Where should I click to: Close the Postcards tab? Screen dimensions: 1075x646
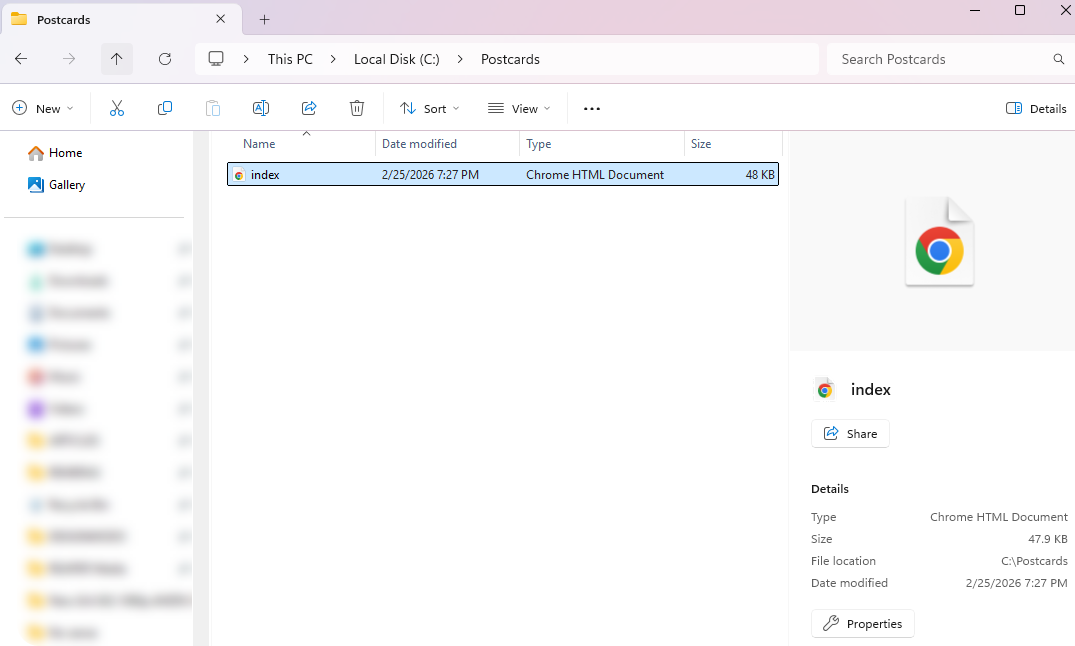click(221, 19)
